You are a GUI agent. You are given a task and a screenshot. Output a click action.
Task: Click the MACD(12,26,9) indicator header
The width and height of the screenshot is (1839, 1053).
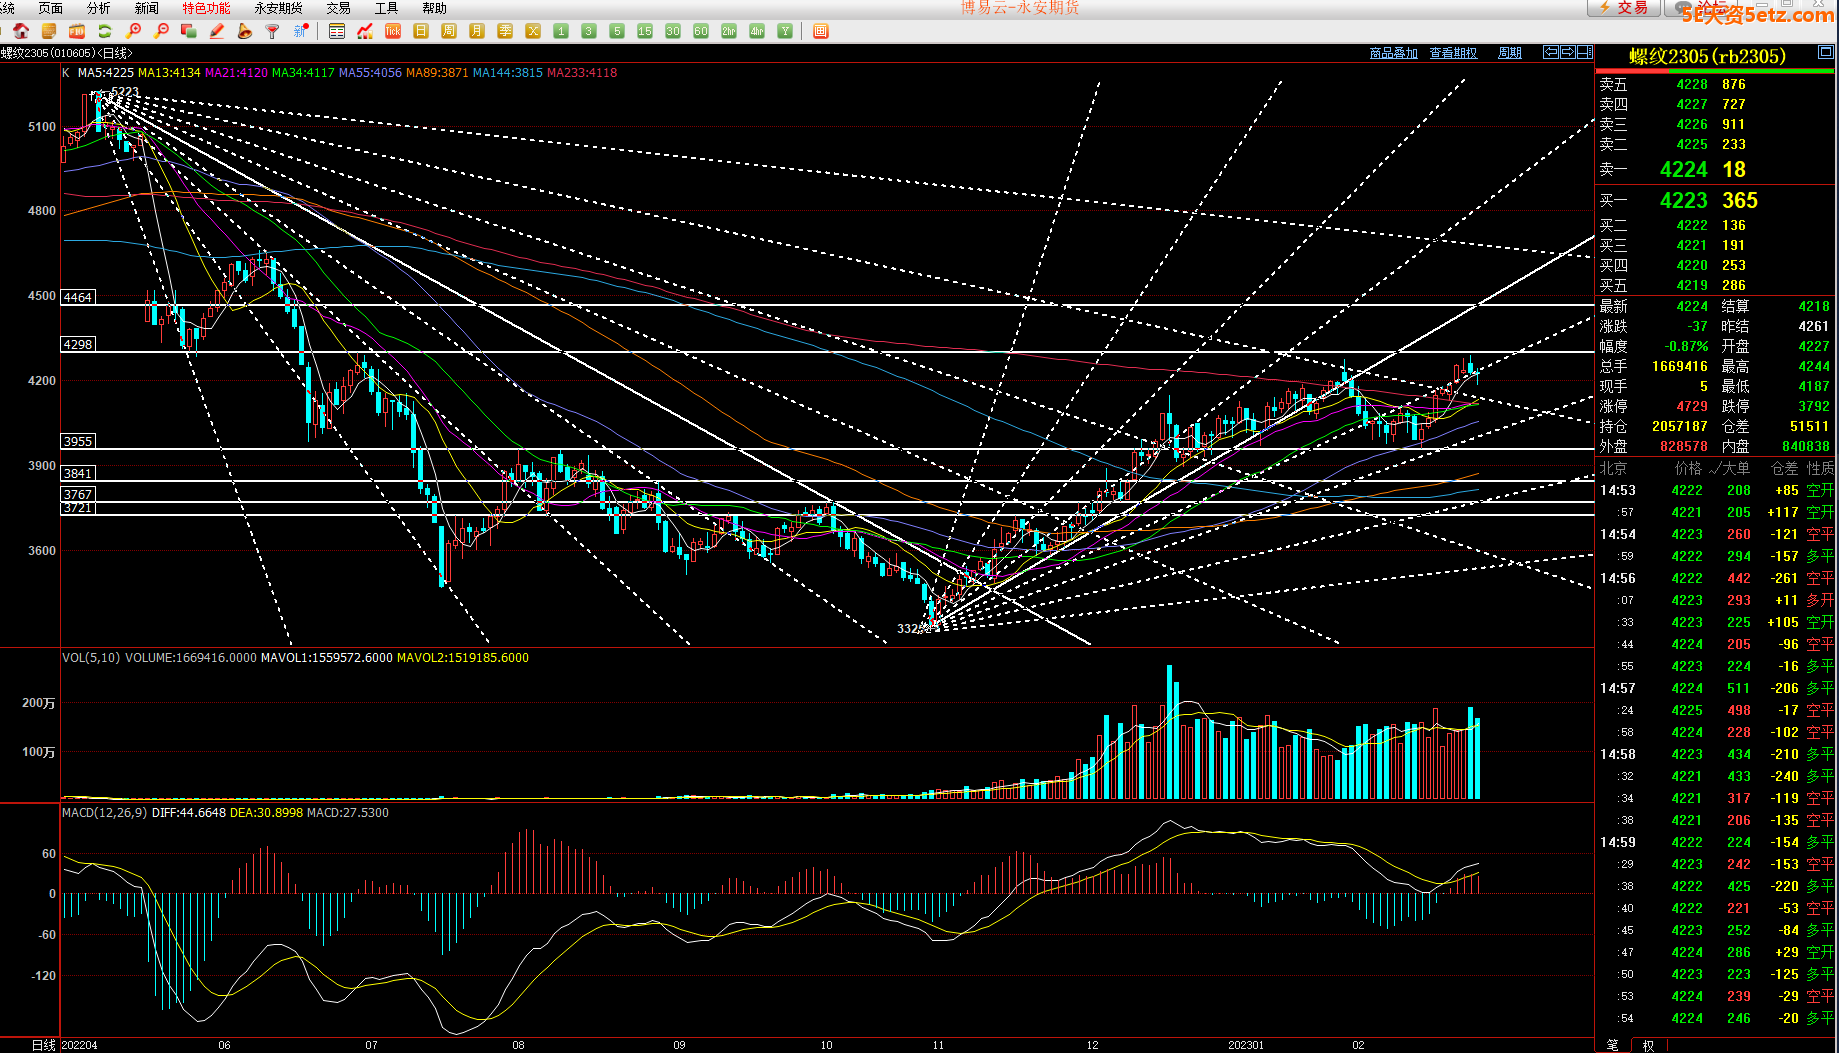coord(105,813)
